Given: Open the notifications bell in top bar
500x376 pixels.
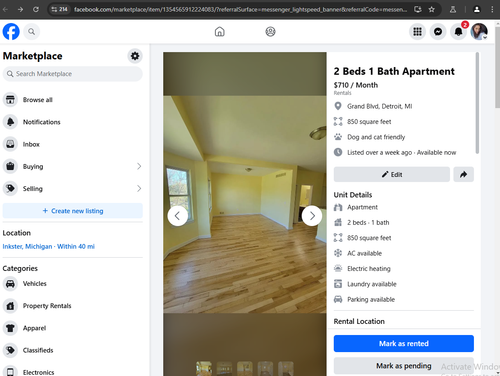Looking at the screenshot, I should (459, 32).
